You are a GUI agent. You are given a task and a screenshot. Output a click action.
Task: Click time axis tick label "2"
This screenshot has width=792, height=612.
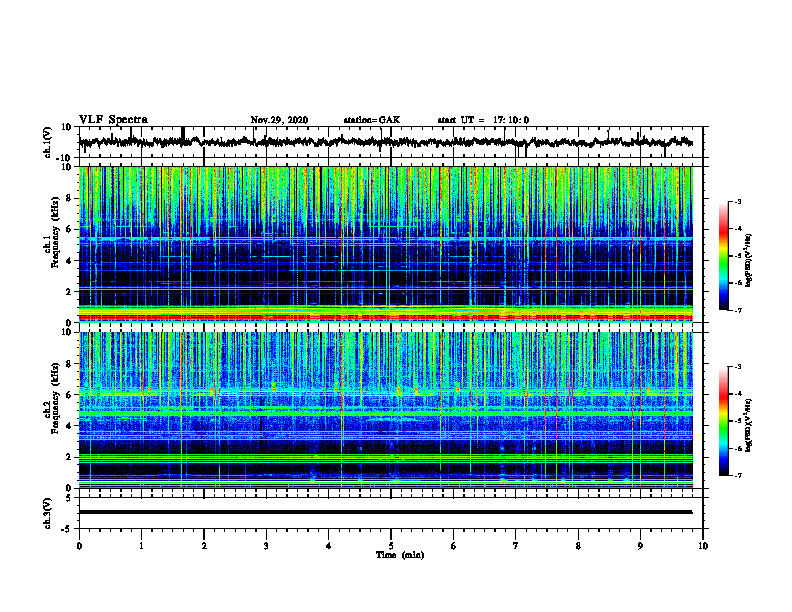tap(204, 546)
